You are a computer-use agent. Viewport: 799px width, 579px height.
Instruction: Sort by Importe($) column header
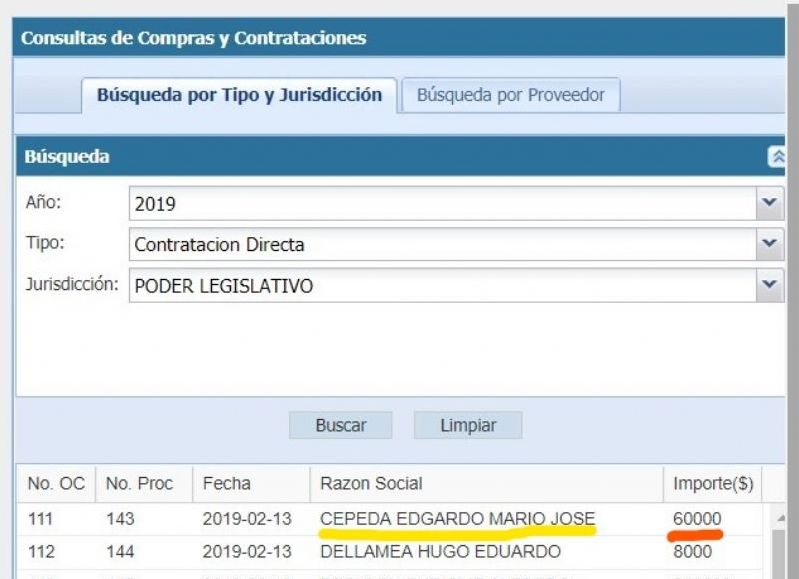click(x=713, y=483)
